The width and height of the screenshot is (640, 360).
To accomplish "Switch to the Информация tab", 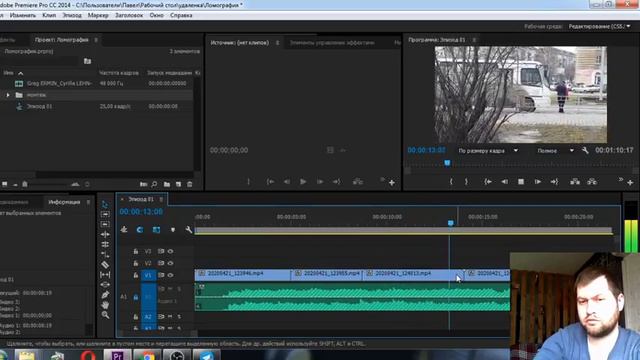I will coord(64,202).
